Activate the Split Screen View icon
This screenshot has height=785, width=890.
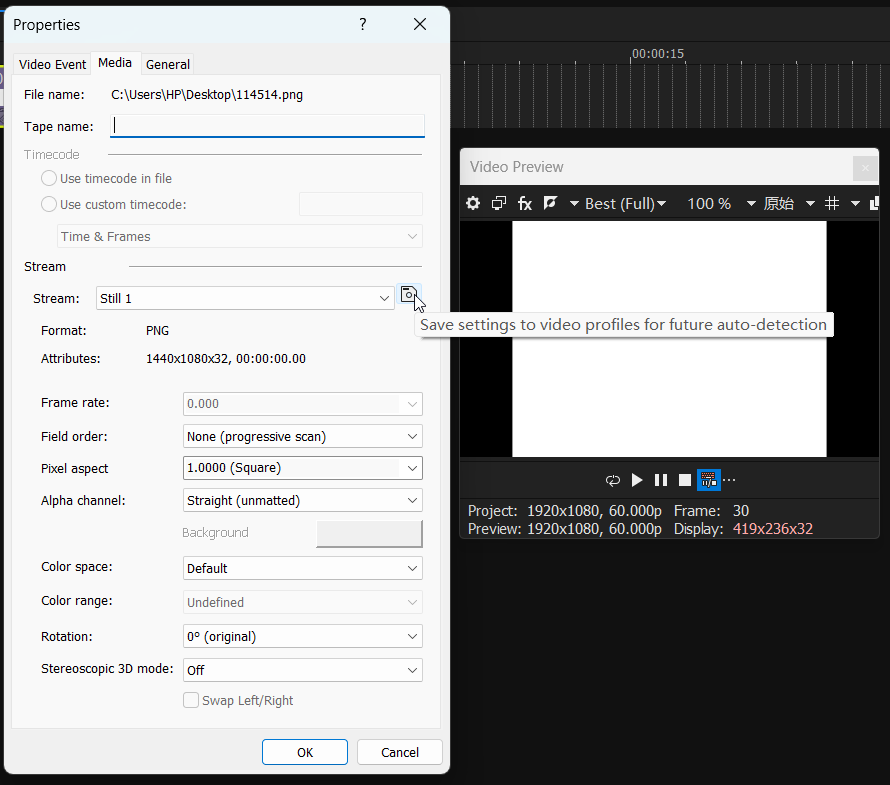549,203
